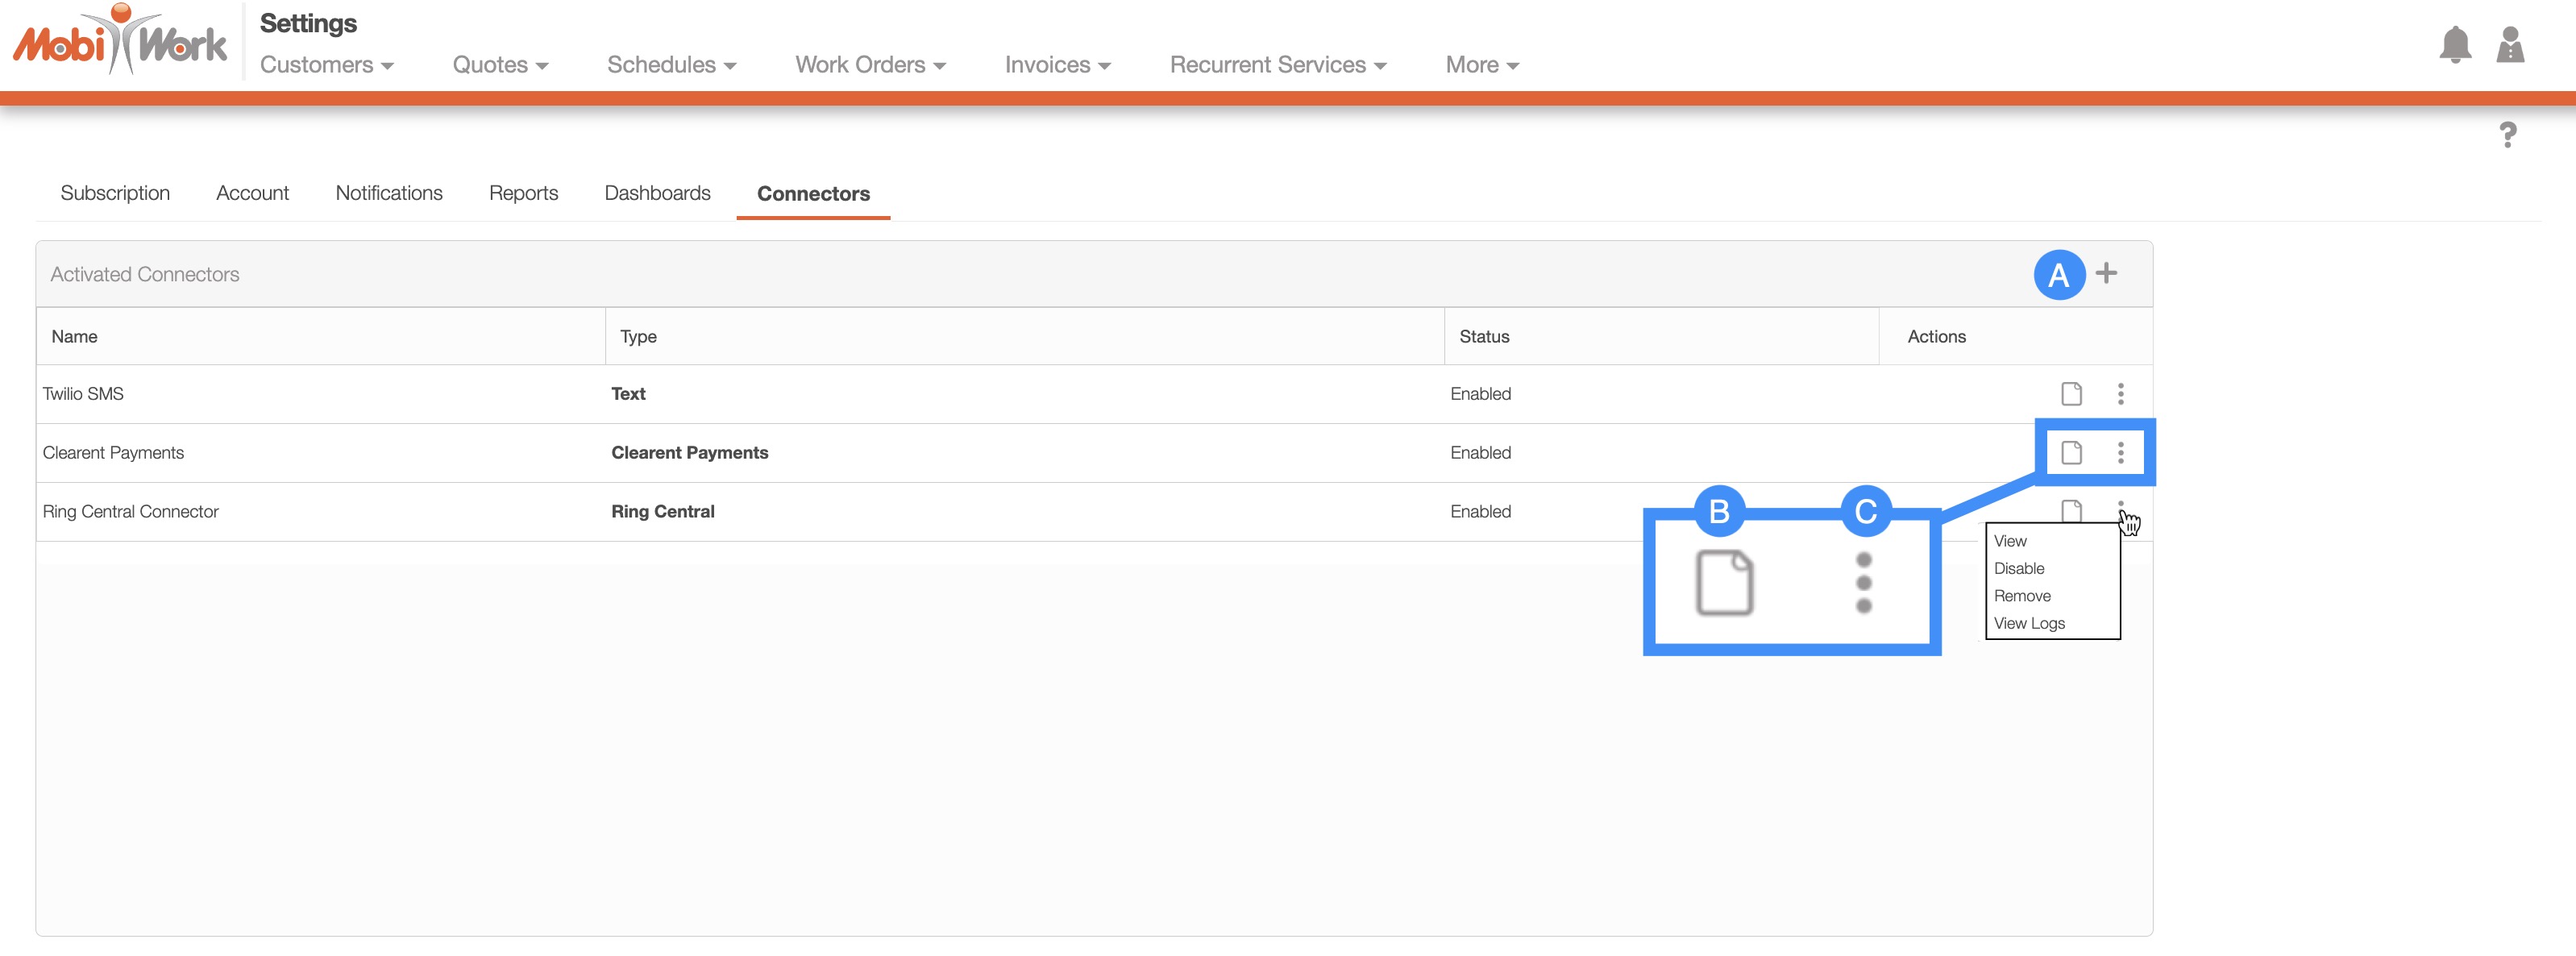Screen dimensions: 2576x956
Task: Open Twilio SMS three-dot actions menu
Action: pos(2120,394)
